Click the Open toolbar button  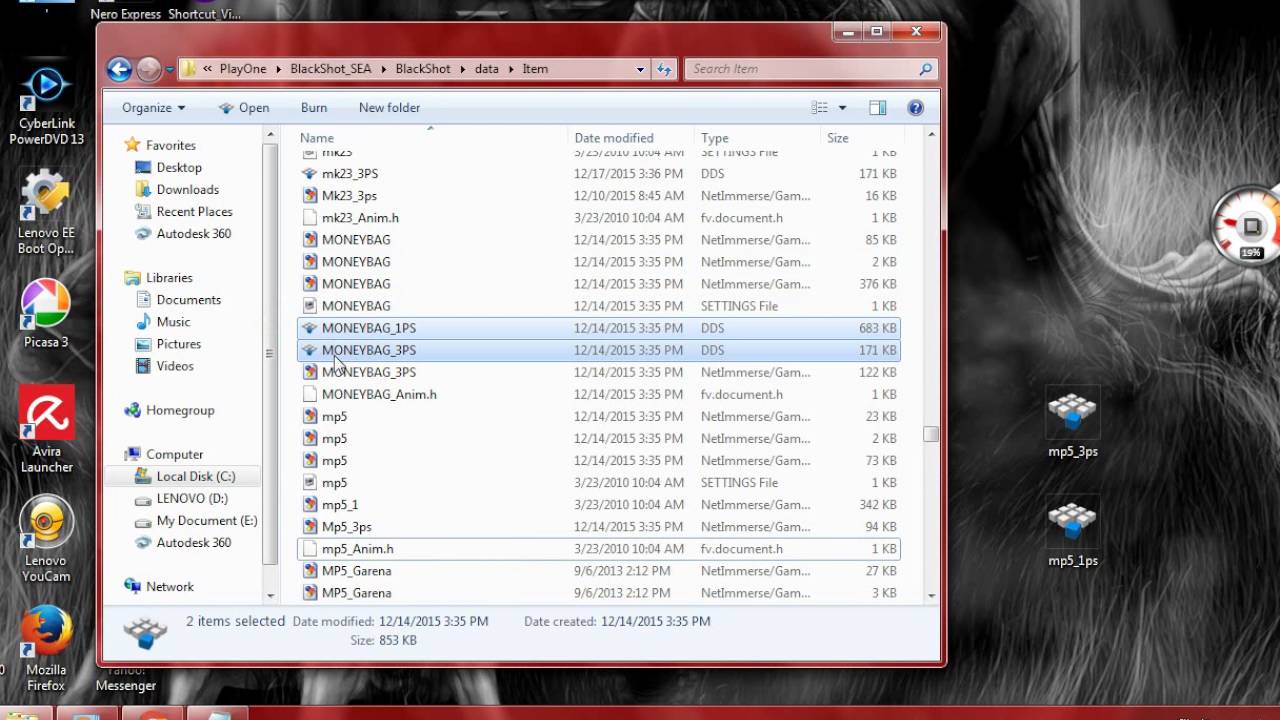pos(244,108)
